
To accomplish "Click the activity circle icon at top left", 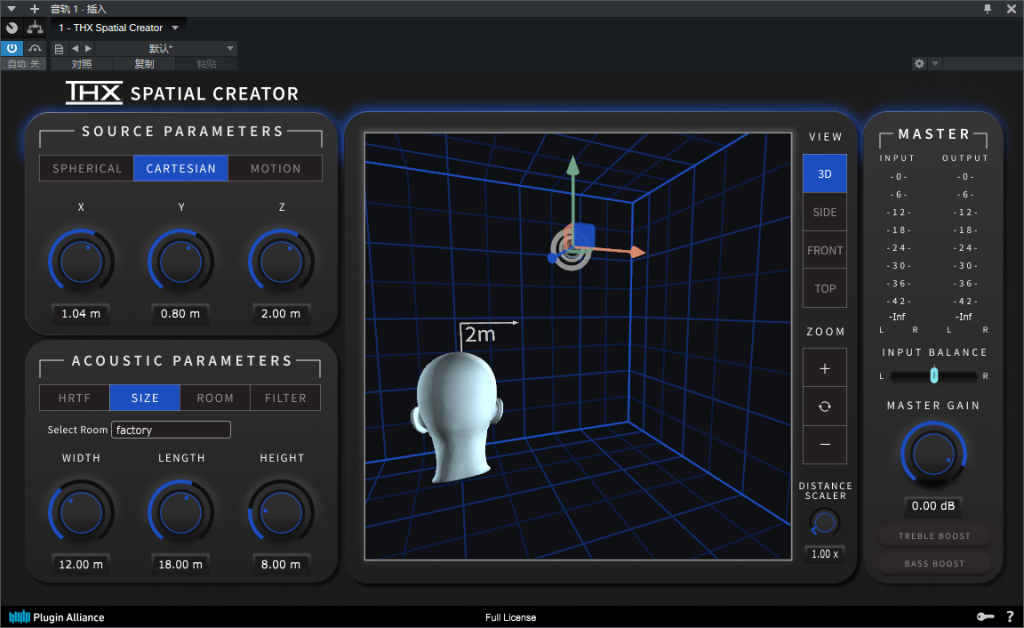I will pyautogui.click(x=12, y=28).
